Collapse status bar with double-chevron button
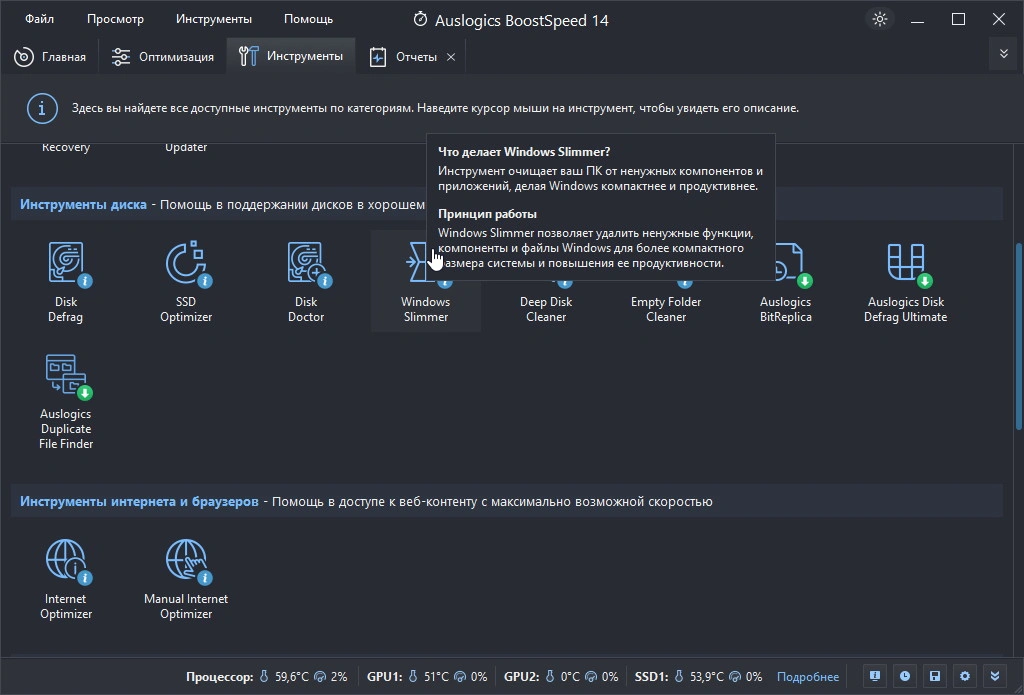Image resolution: width=1024 pixels, height=695 pixels. pyautogui.click(x=995, y=676)
